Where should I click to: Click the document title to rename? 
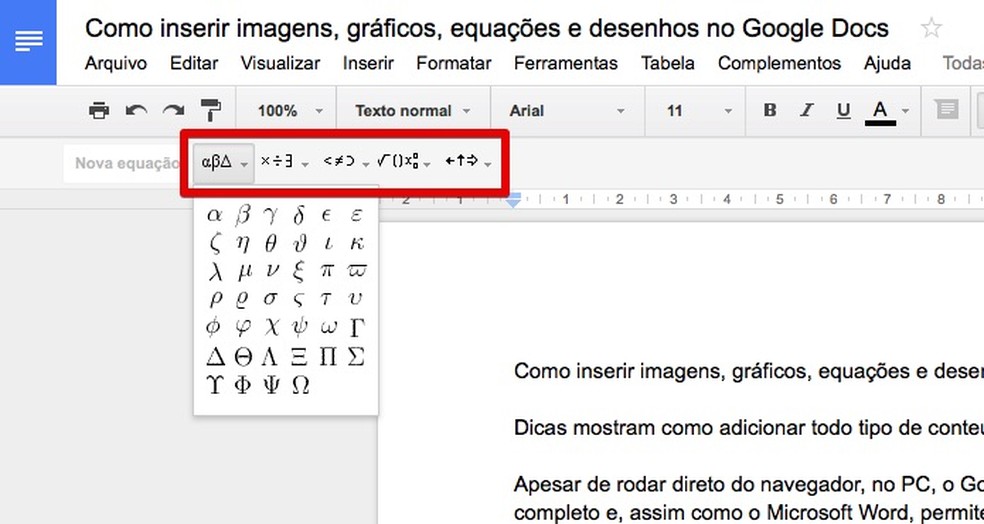pyautogui.click(x=487, y=28)
